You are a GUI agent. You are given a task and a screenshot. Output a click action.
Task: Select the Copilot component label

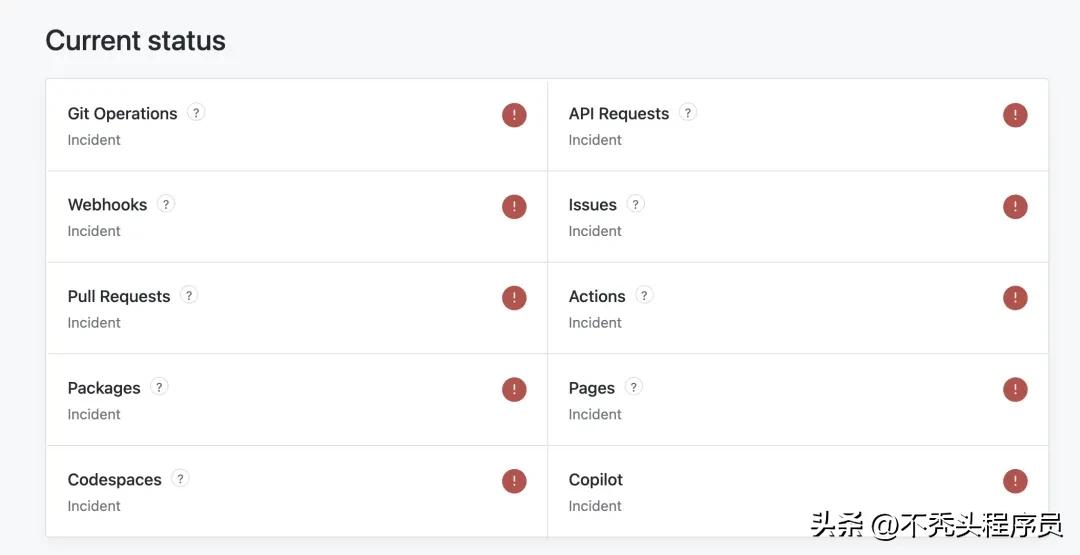pyautogui.click(x=596, y=480)
